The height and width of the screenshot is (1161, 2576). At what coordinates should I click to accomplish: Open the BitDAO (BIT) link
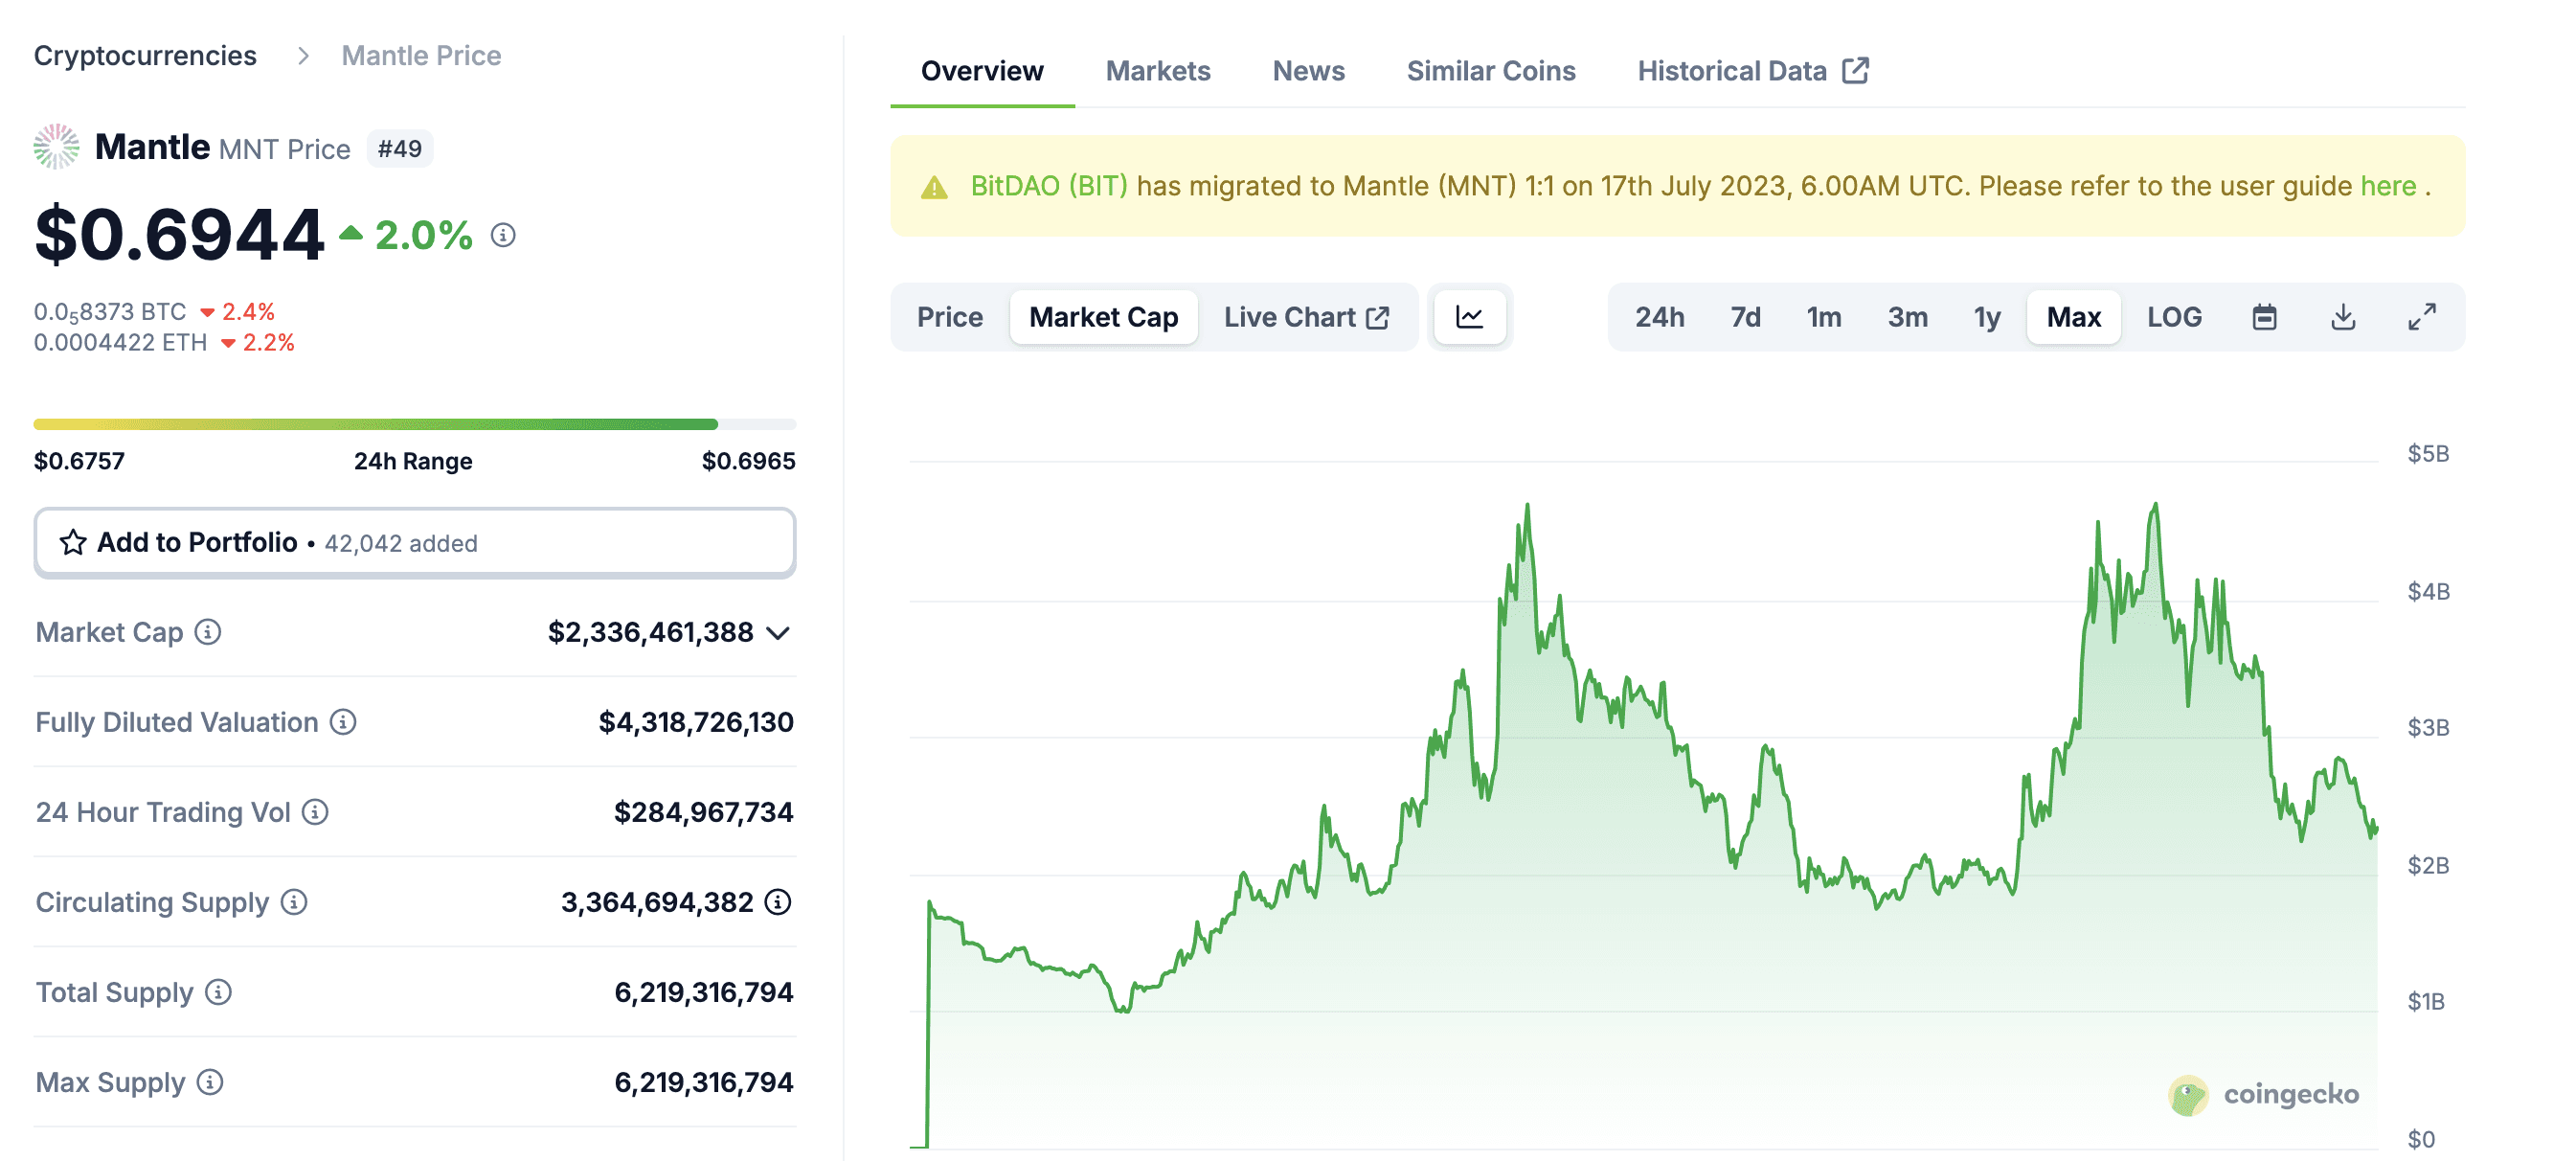[1049, 186]
